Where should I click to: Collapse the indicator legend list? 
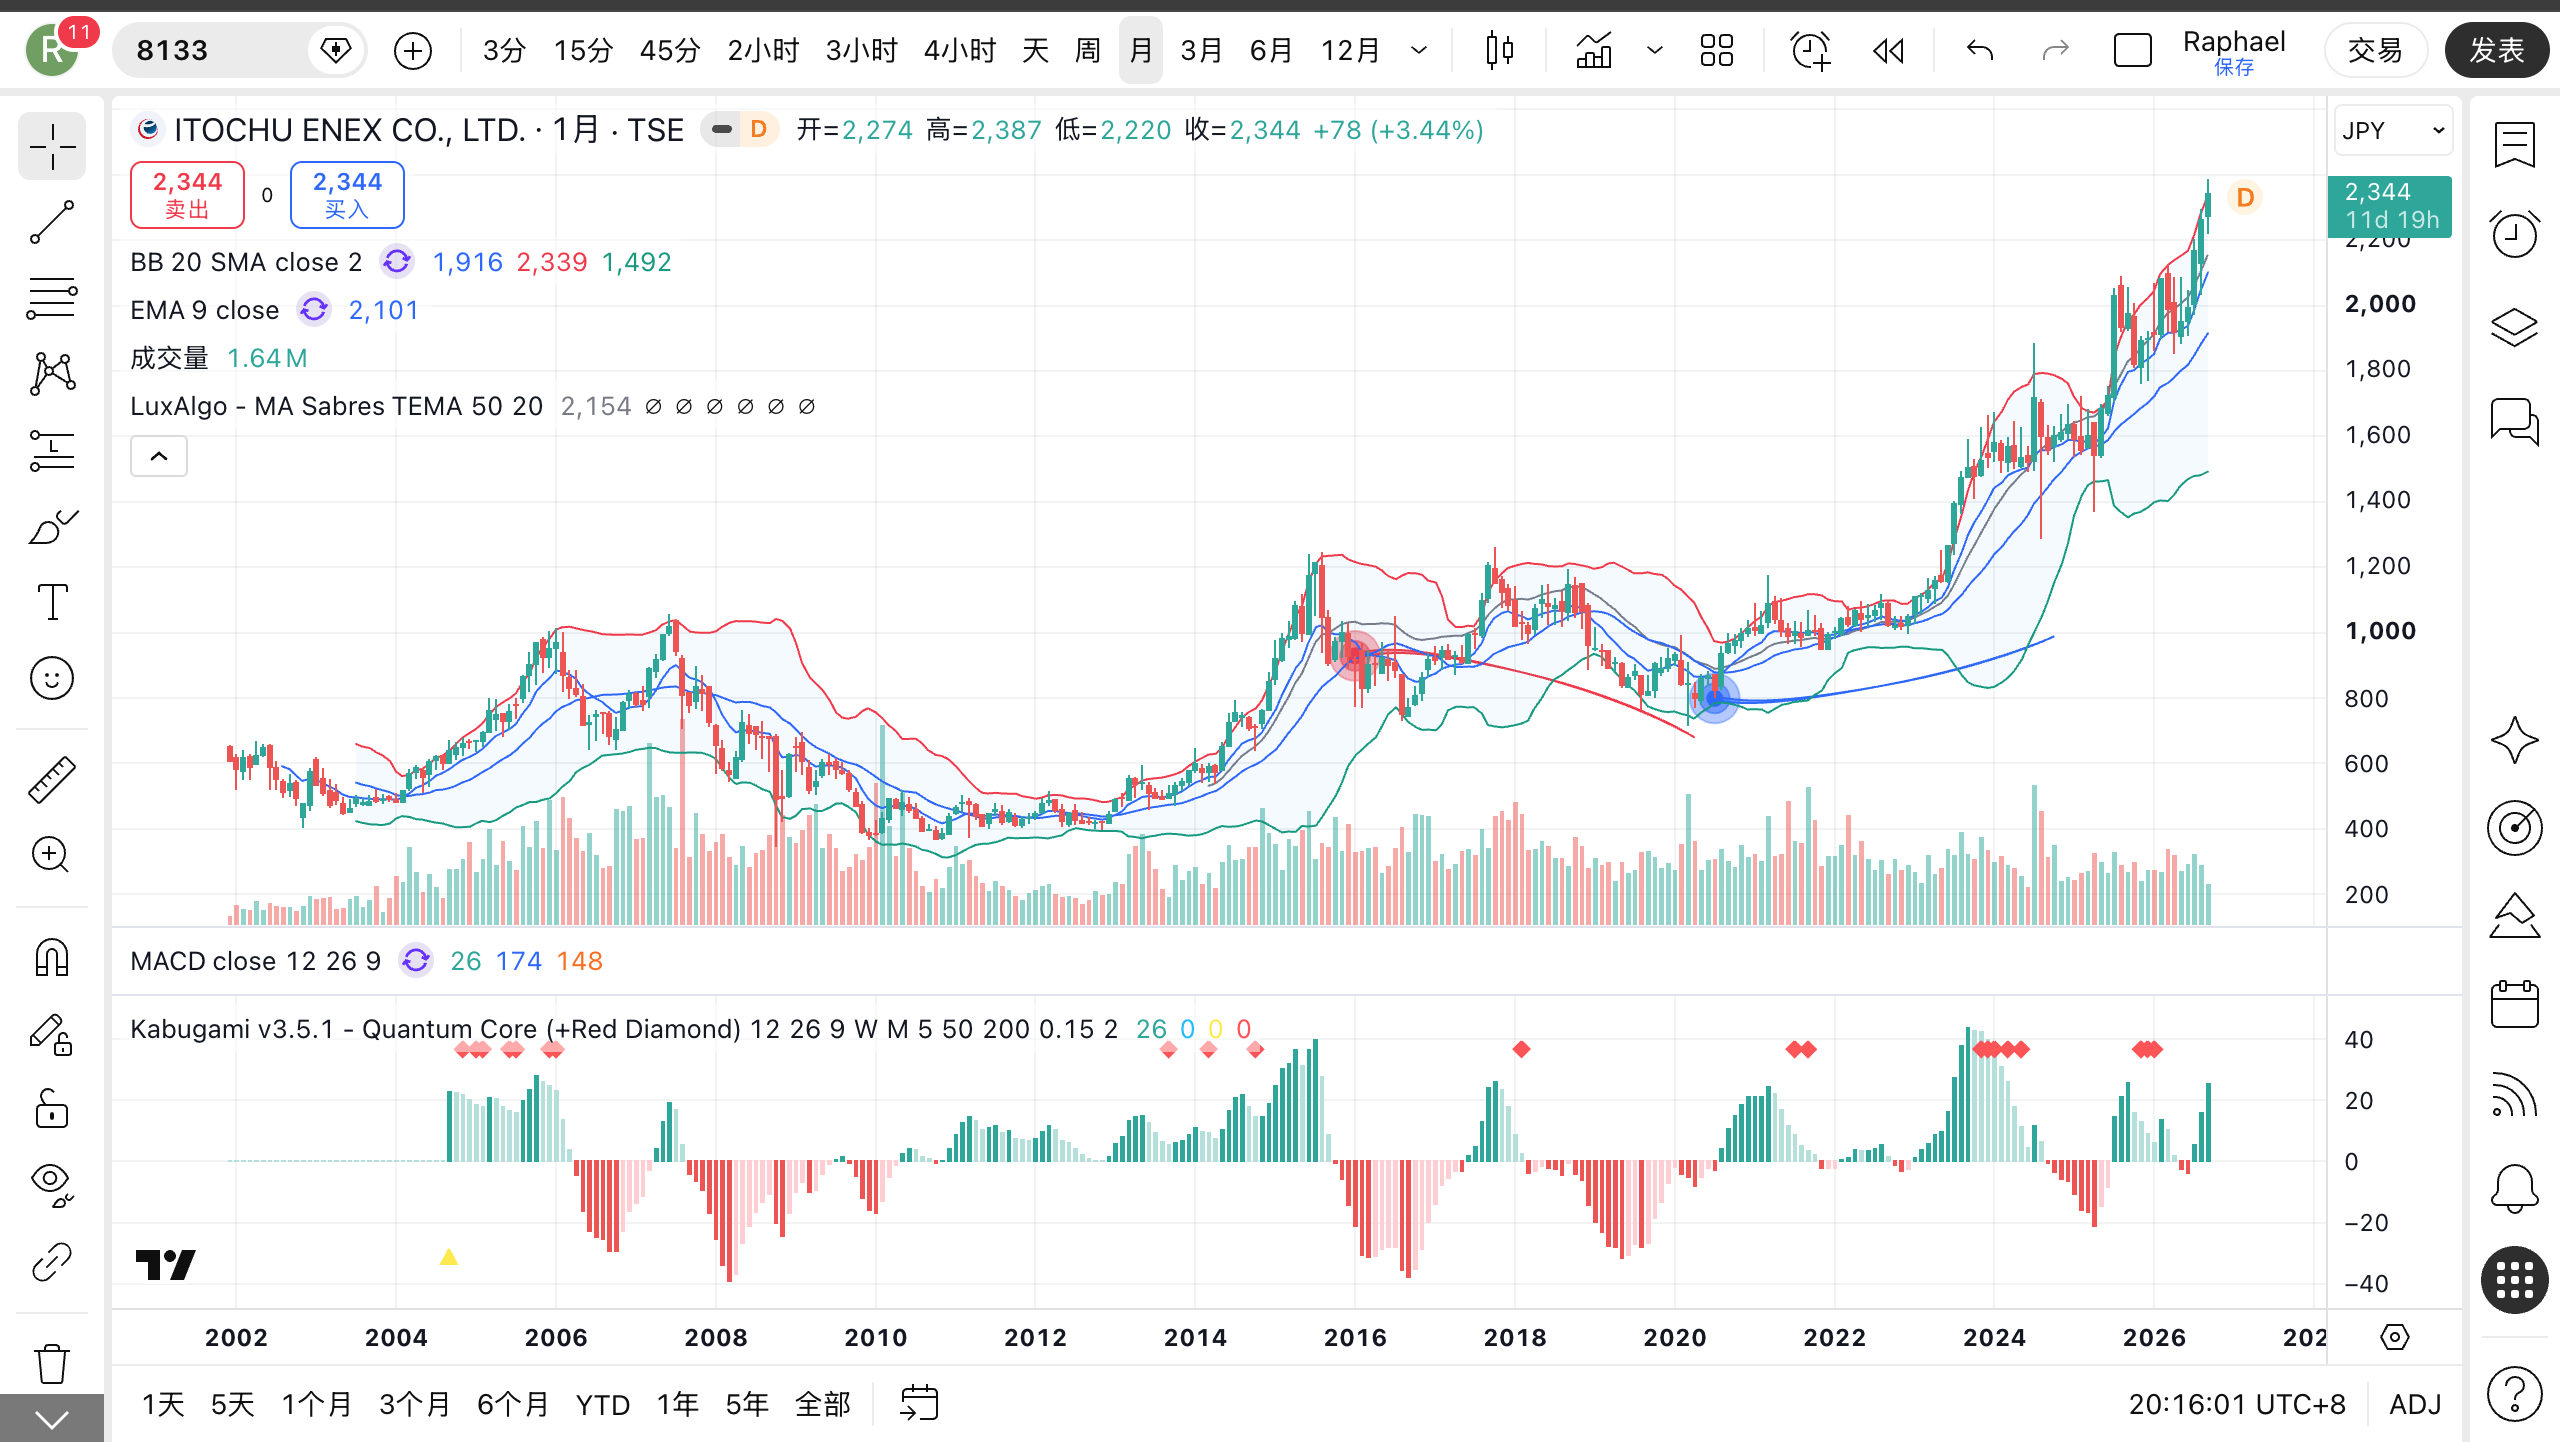(159, 457)
